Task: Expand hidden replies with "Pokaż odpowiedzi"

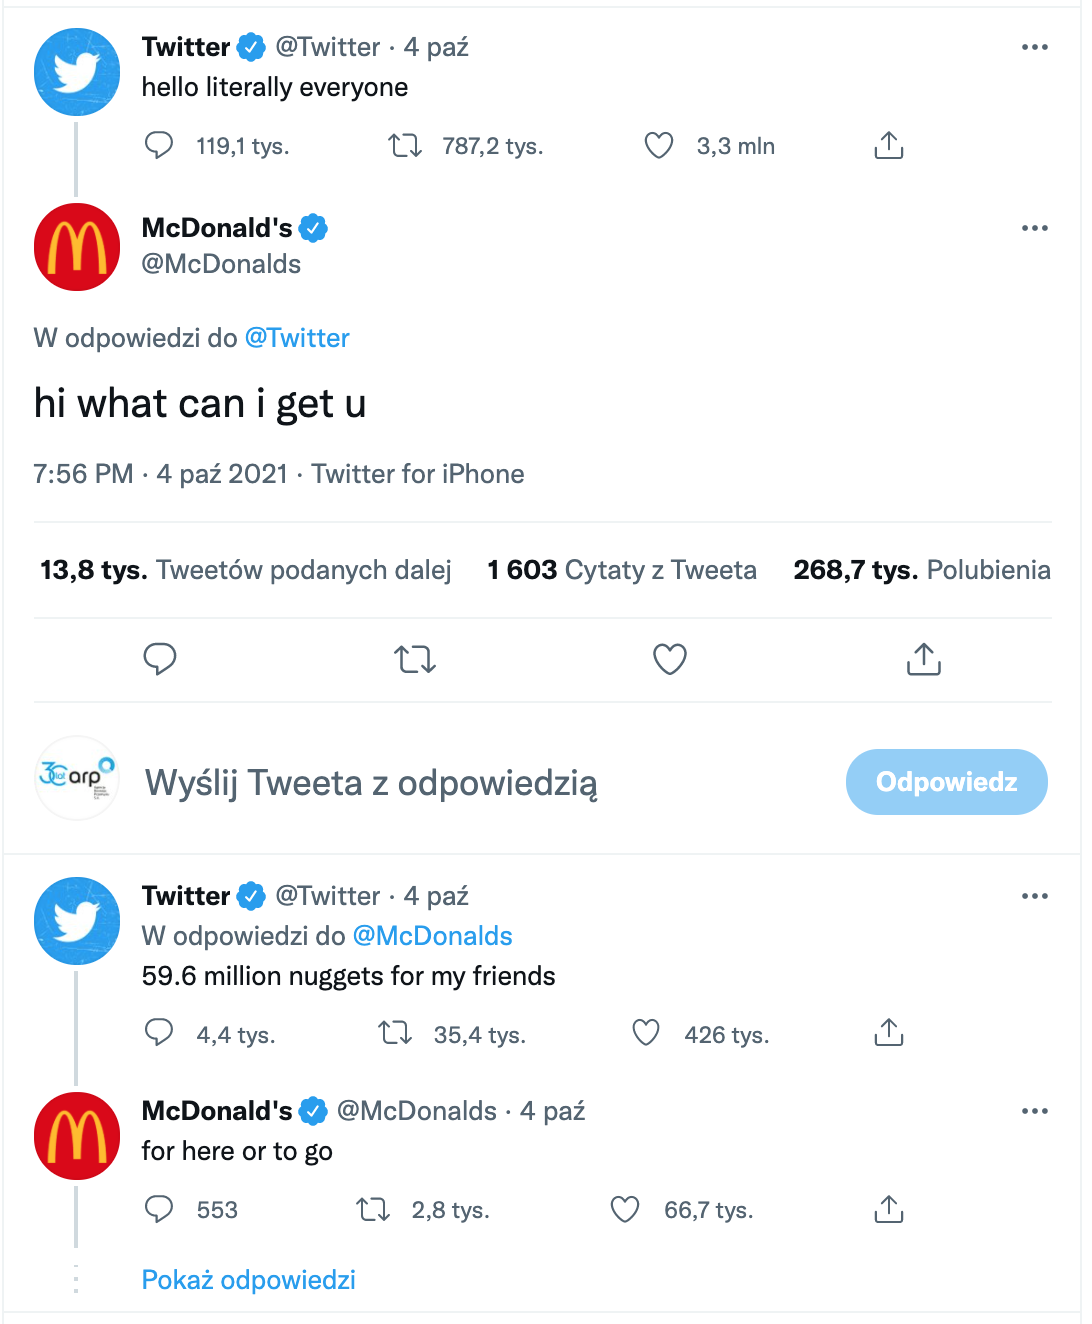Action: tap(248, 1280)
